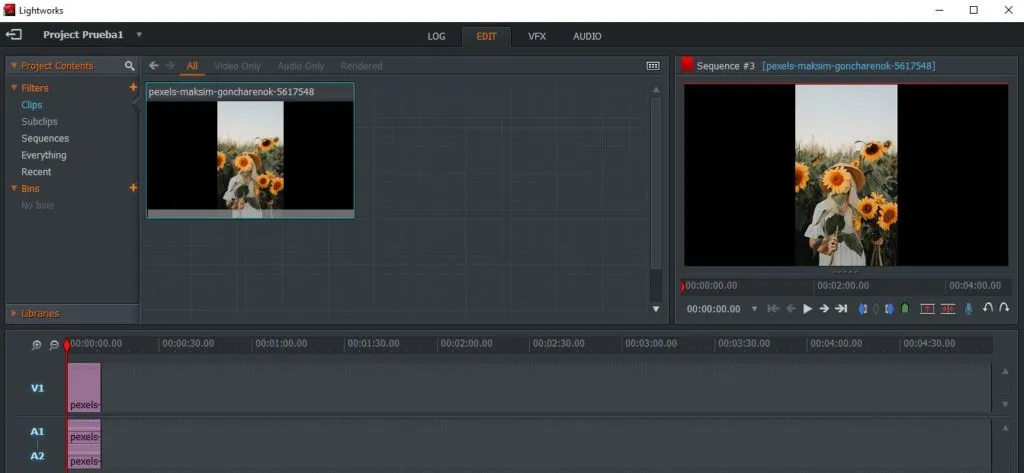Viewport: 1024px width, 473px height.
Task: Switch to the EDIT tab
Action: tap(487, 37)
